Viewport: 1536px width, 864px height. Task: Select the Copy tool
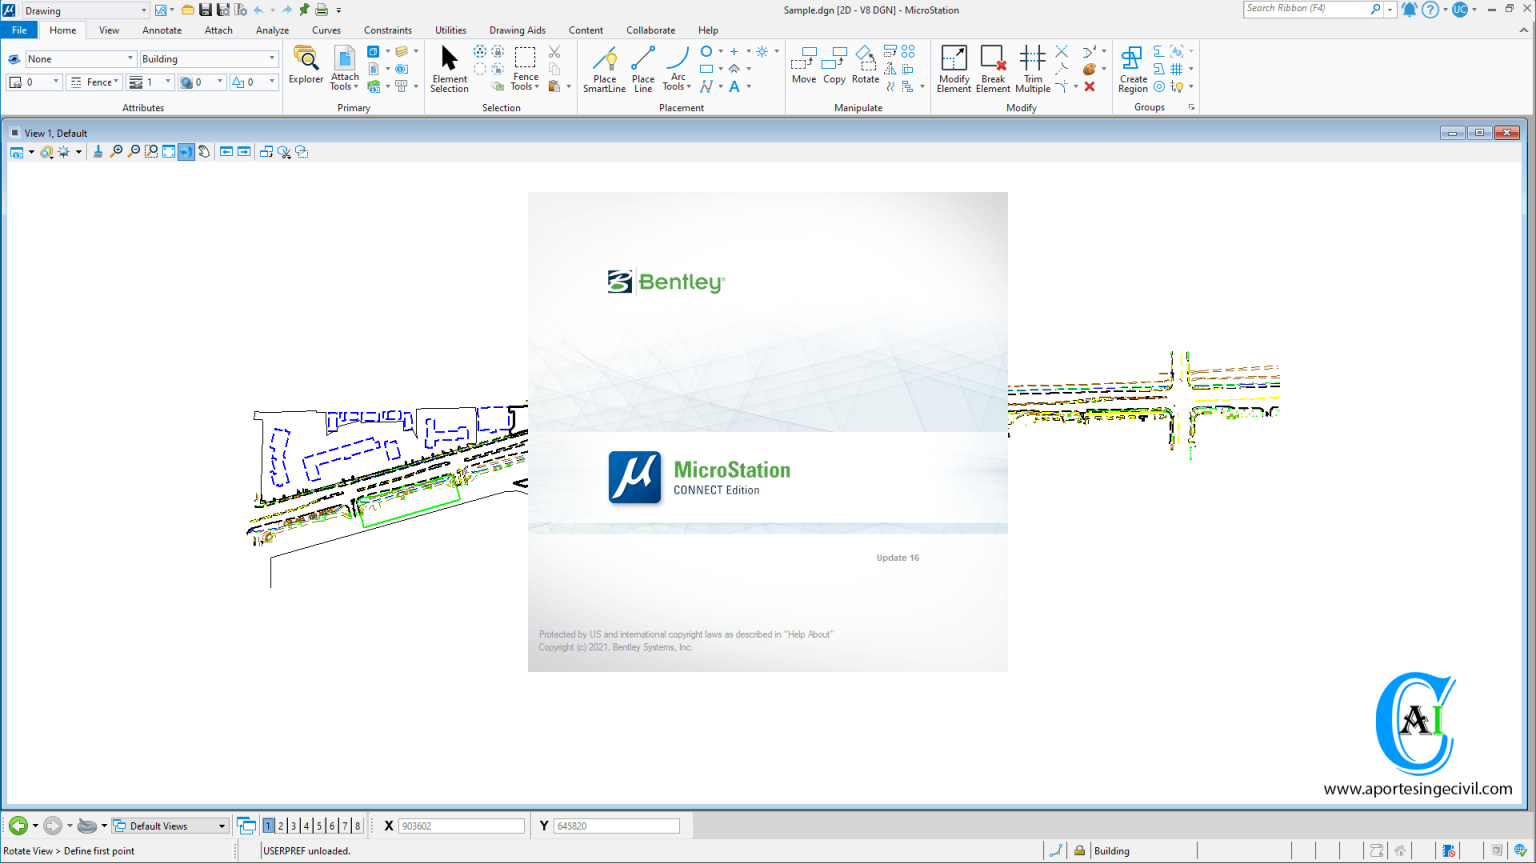(x=834, y=67)
